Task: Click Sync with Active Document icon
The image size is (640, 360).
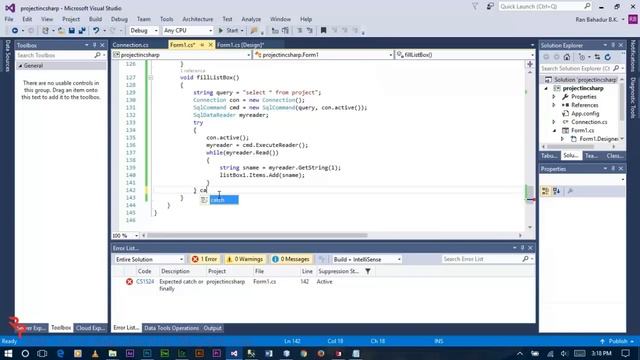Action: pyautogui.click(x=597, y=57)
